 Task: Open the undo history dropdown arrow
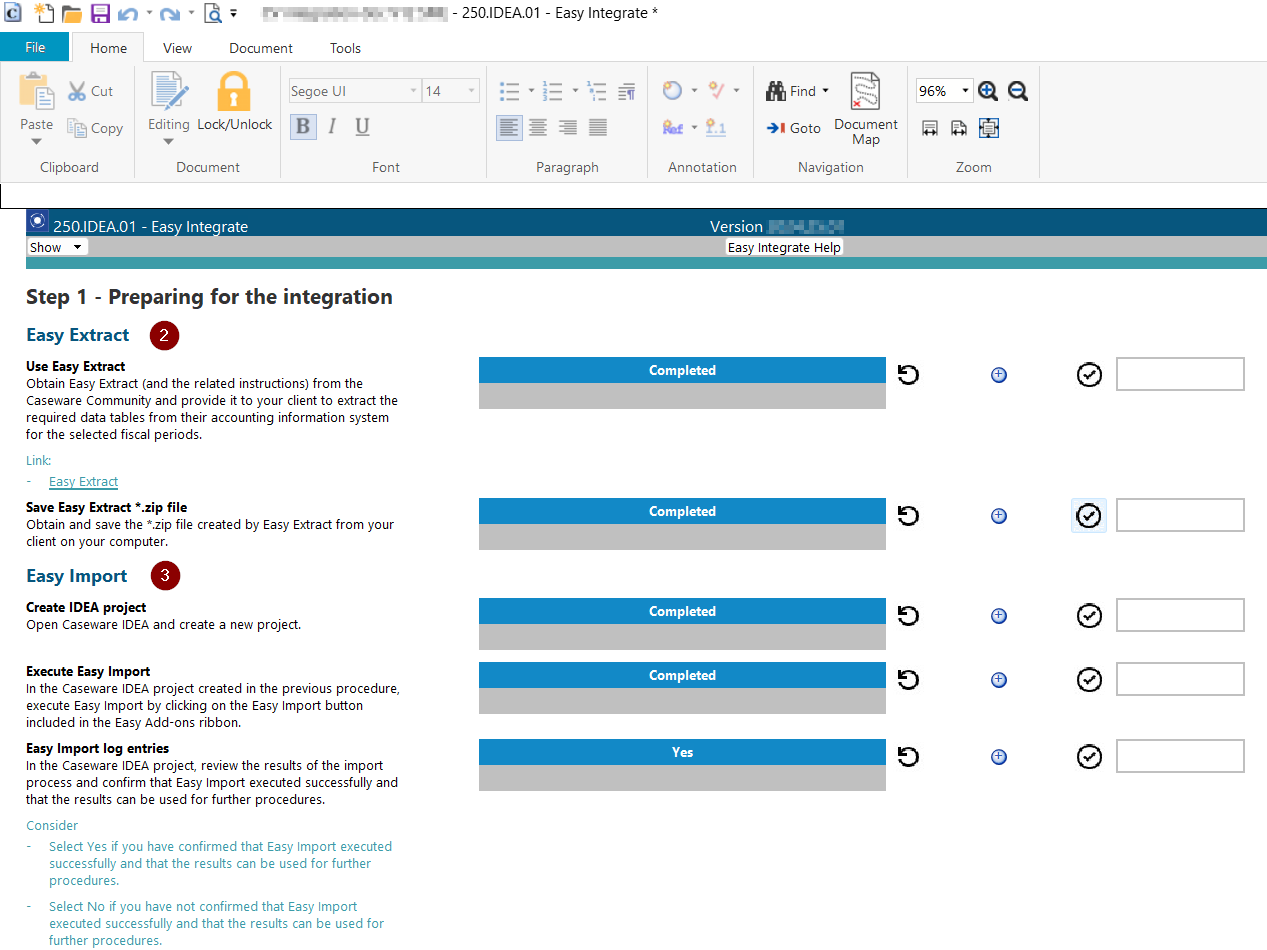point(149,14)
